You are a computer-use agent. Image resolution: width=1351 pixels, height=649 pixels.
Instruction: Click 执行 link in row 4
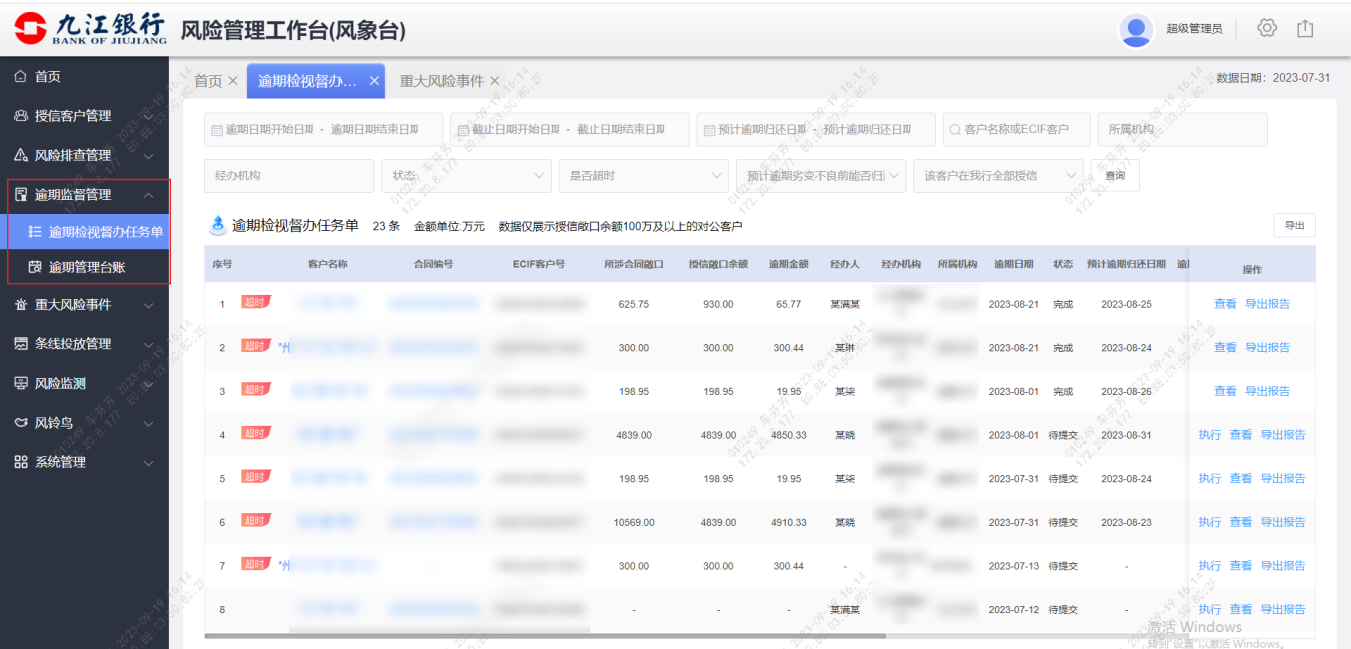[x=1210, y=435]
